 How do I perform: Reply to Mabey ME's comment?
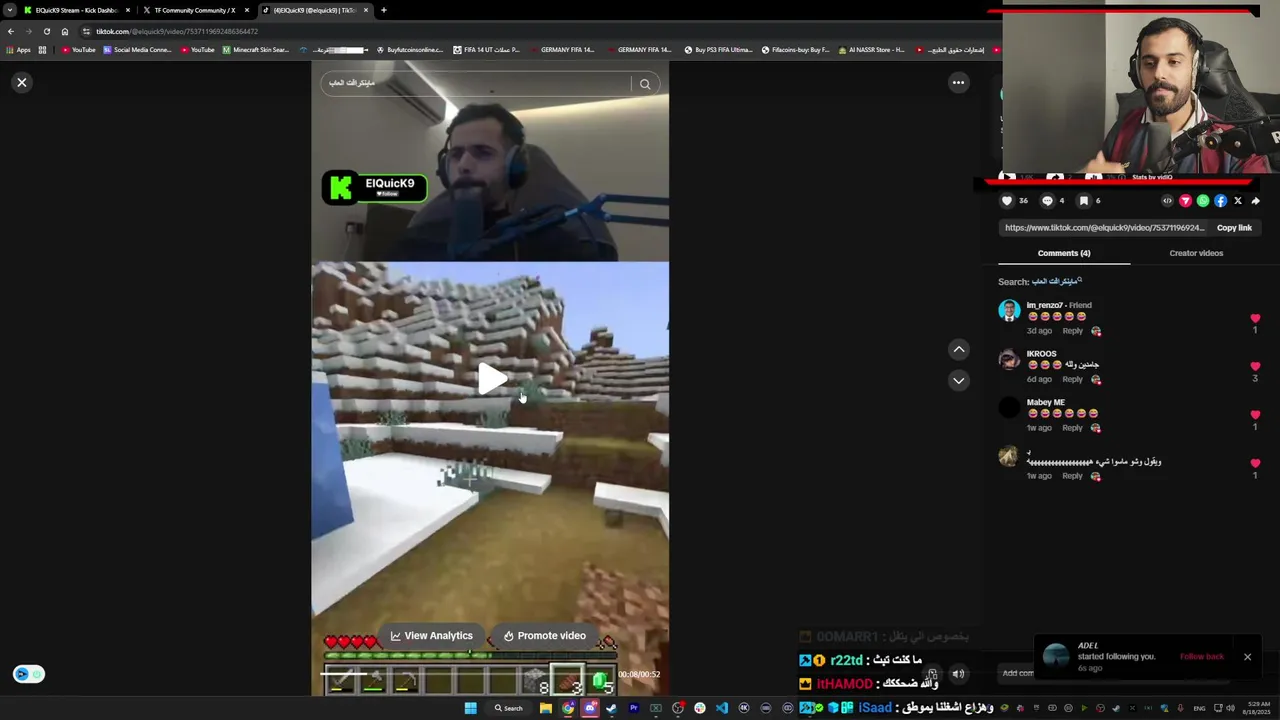(1072, 428)
